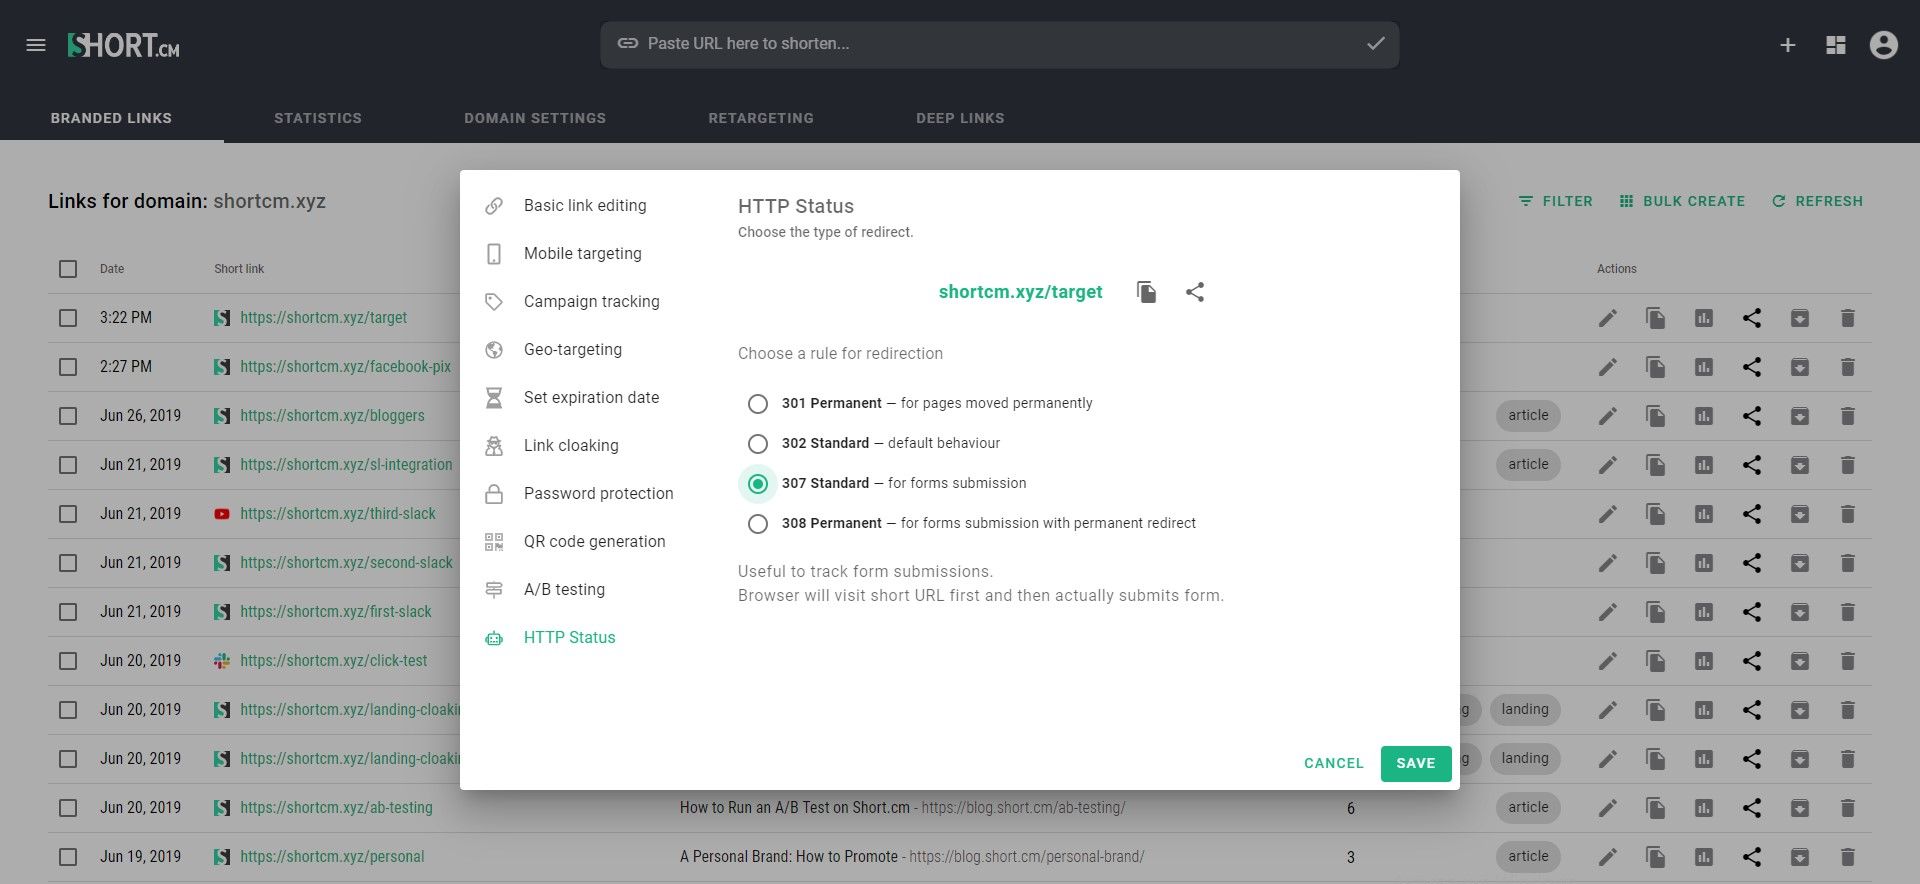1920x884 pixels.
Task: Switch to Retargeting tab
Action: (x=761, y=118)
